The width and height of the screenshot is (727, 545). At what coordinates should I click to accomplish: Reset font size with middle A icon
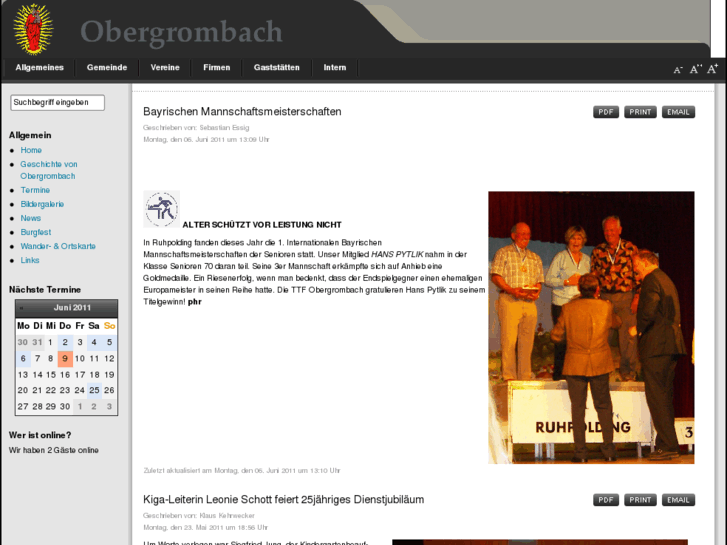tap(695, 69)
